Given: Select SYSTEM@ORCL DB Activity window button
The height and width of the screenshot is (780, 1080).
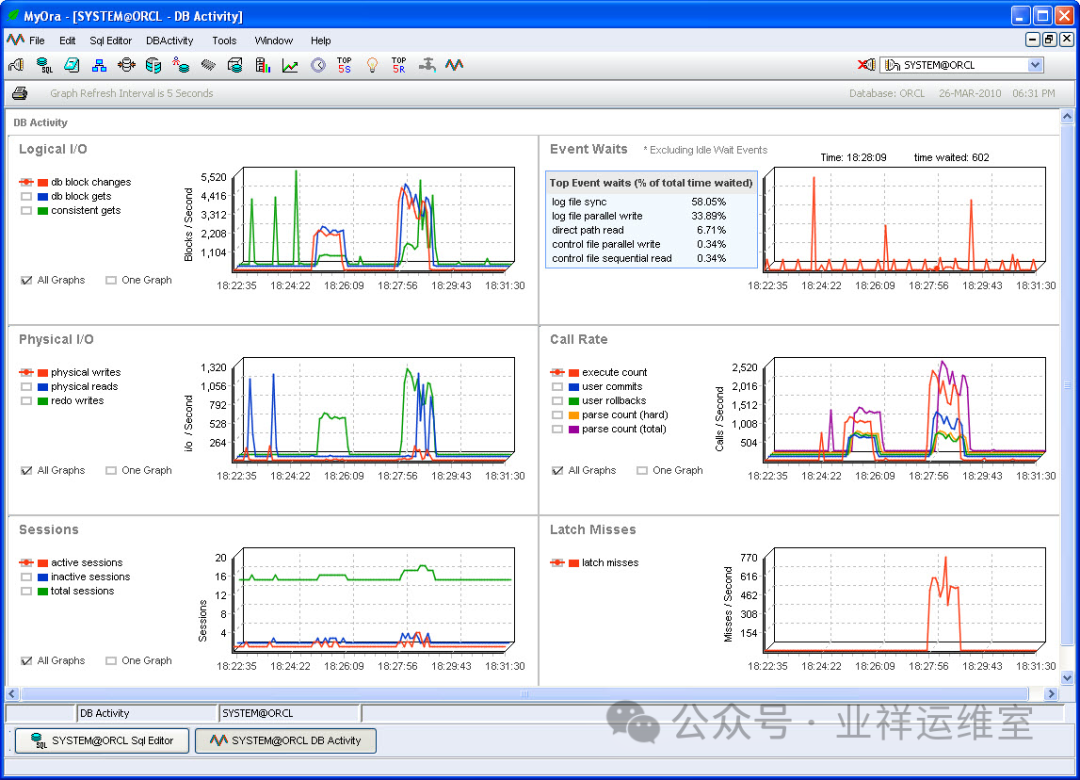Looking at the screenshot, I should point(286,741).
